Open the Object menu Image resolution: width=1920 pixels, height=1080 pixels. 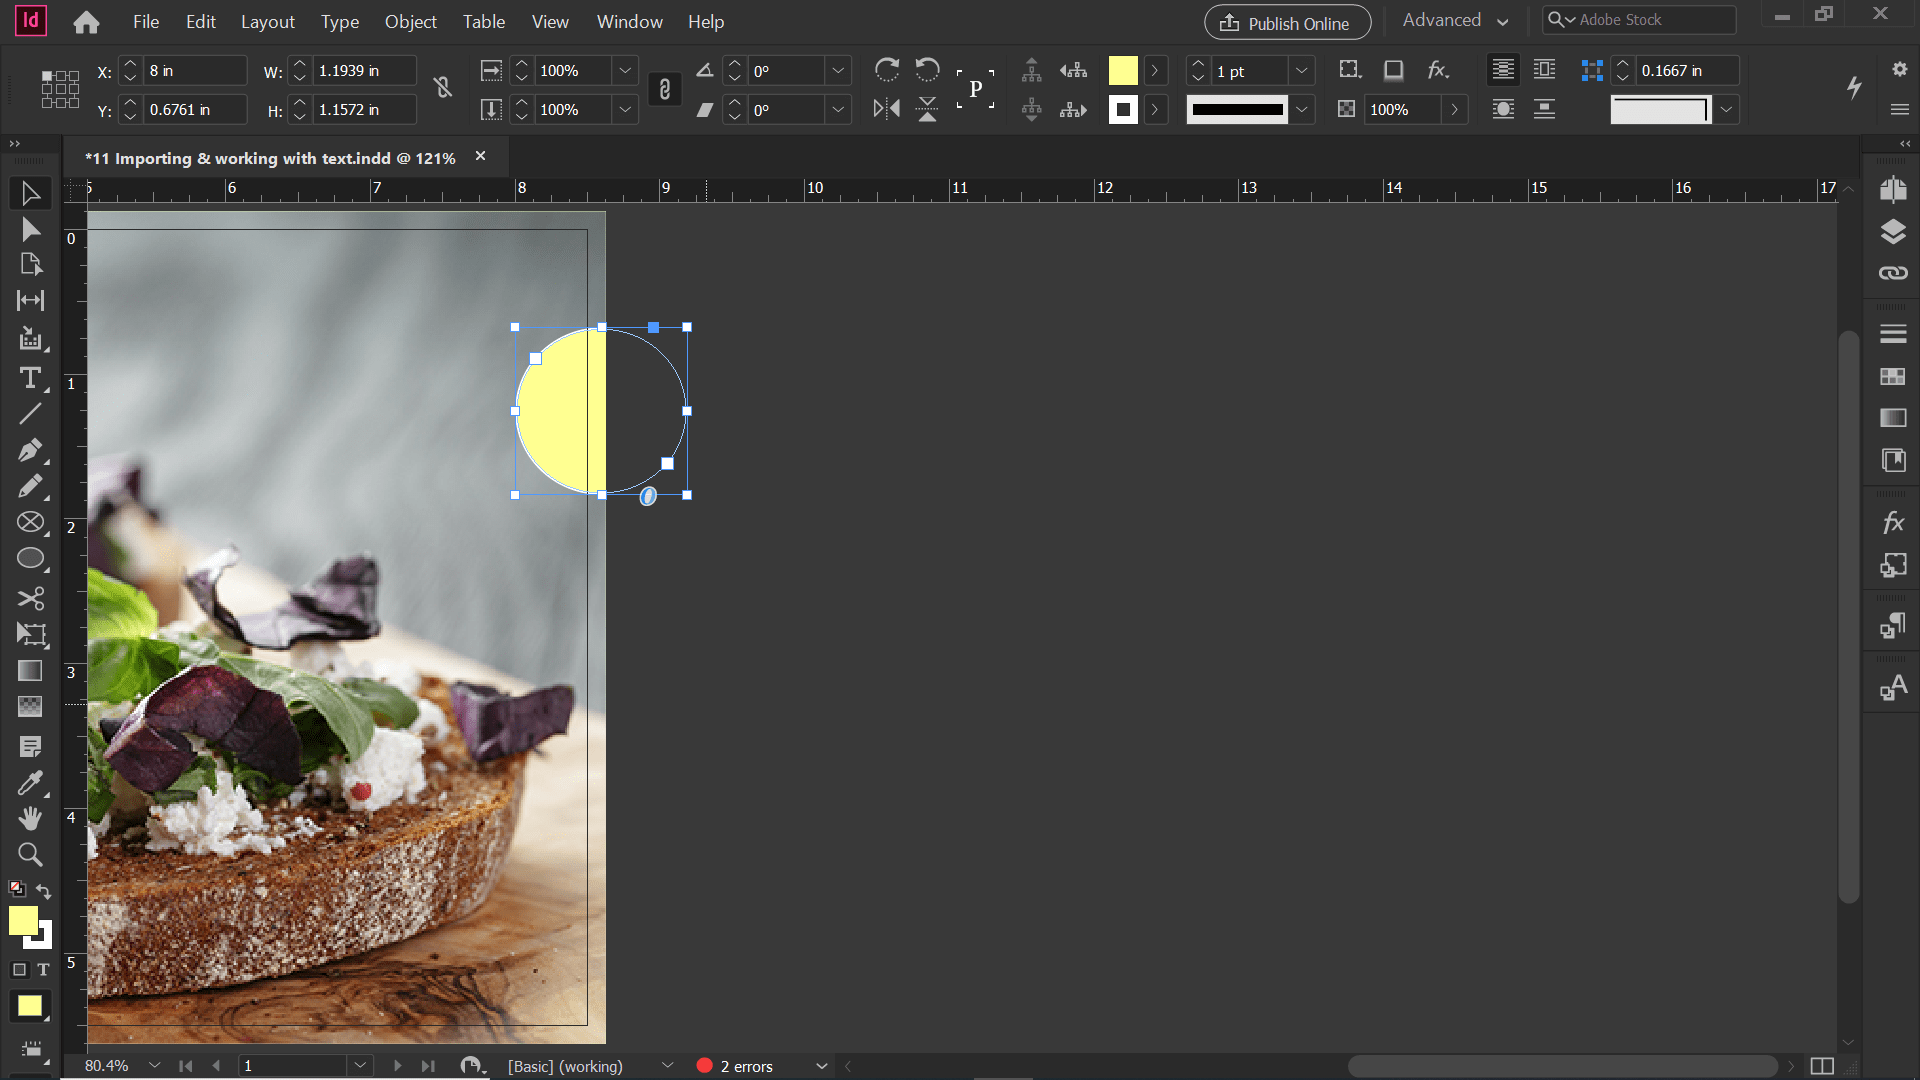pyautogui.click(x=410, y=21)
